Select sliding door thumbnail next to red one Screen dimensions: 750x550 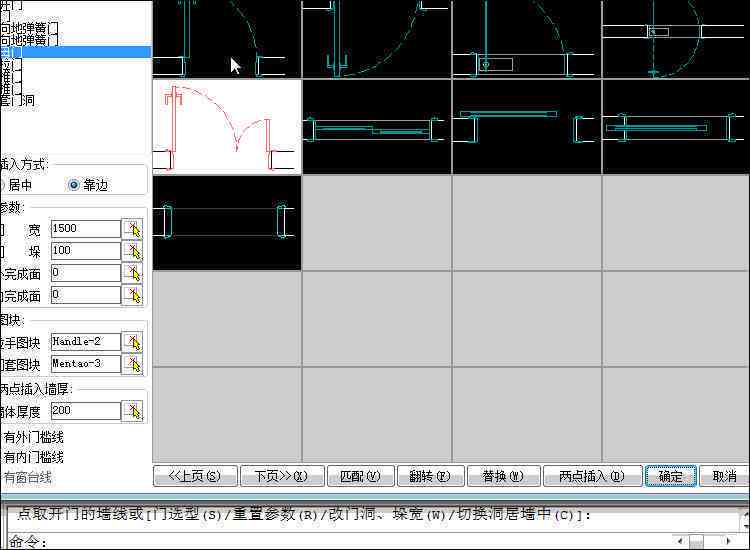[377, 127]
